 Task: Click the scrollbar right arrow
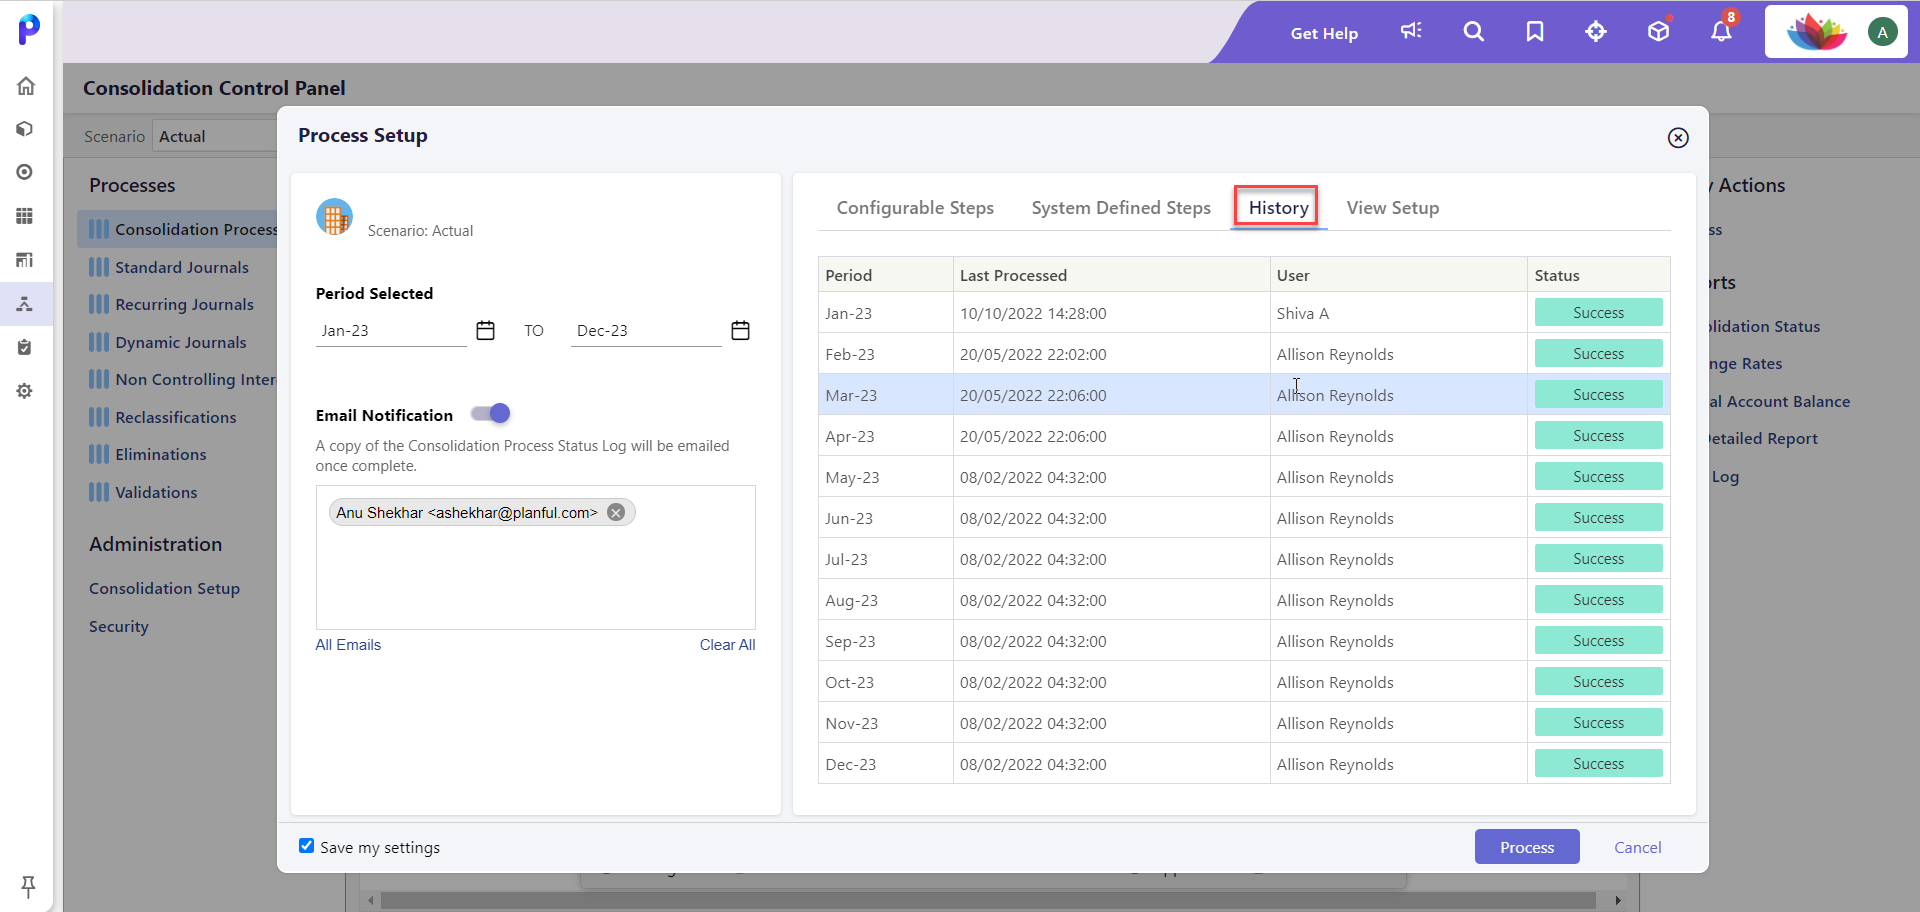click(1618, 900)
